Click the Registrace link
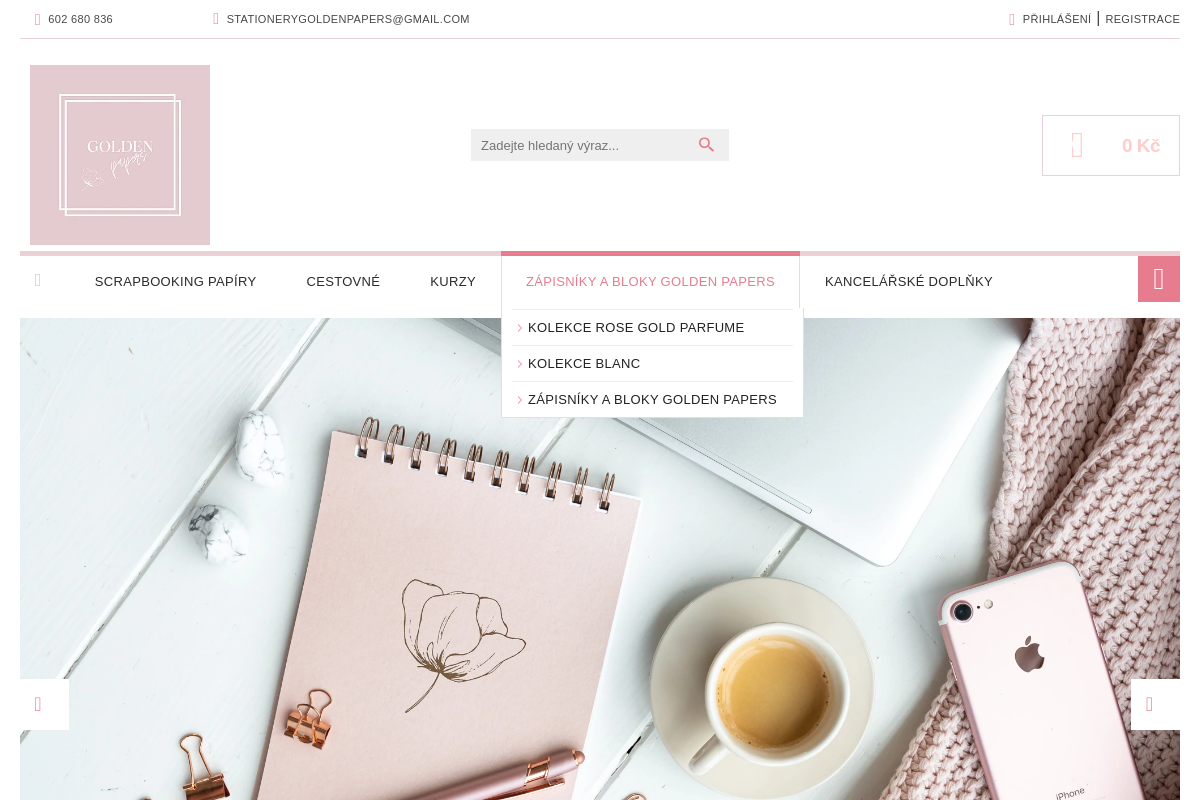1200x800 pixels. pos(1143,19)
